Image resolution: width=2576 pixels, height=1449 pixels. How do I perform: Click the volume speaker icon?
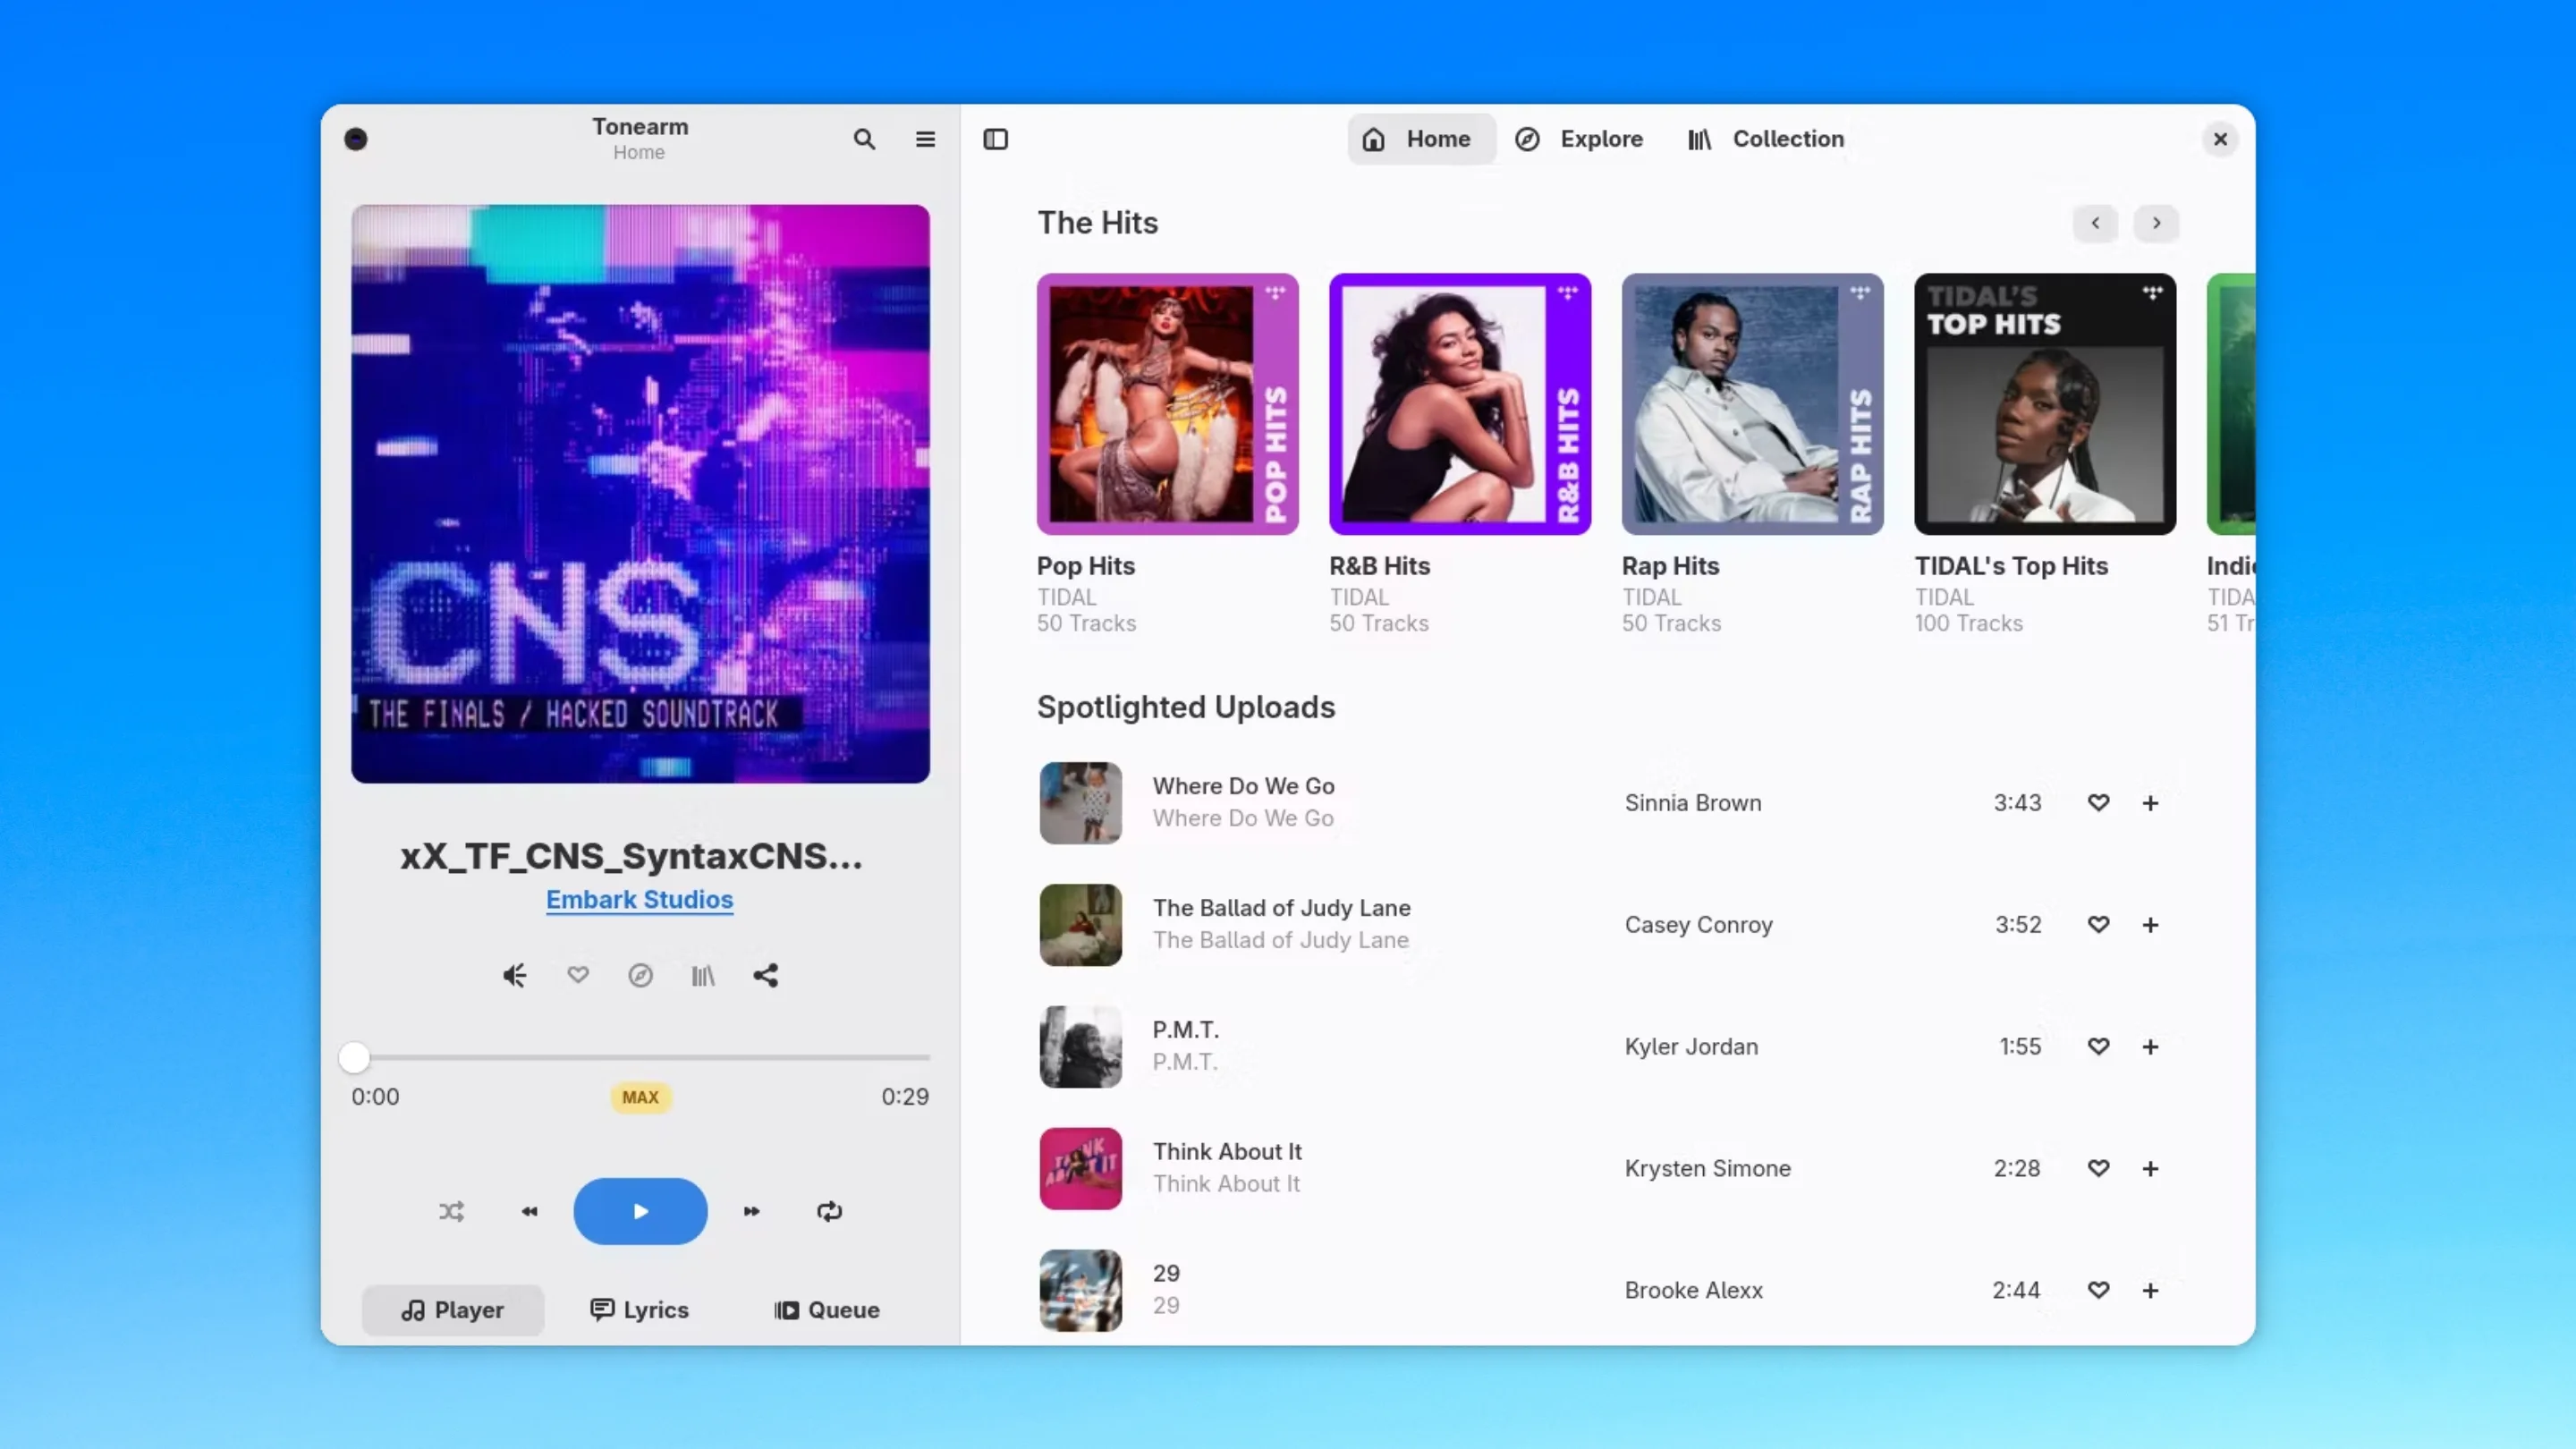pos(514,975)
